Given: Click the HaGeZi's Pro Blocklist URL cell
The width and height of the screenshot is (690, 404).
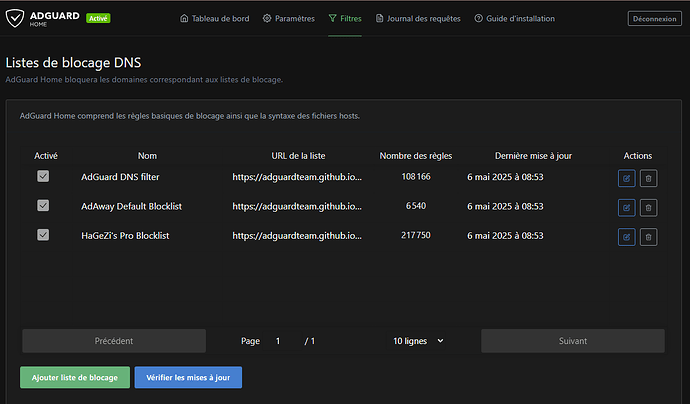Looking at the screenshot, I should click(297, 236).
